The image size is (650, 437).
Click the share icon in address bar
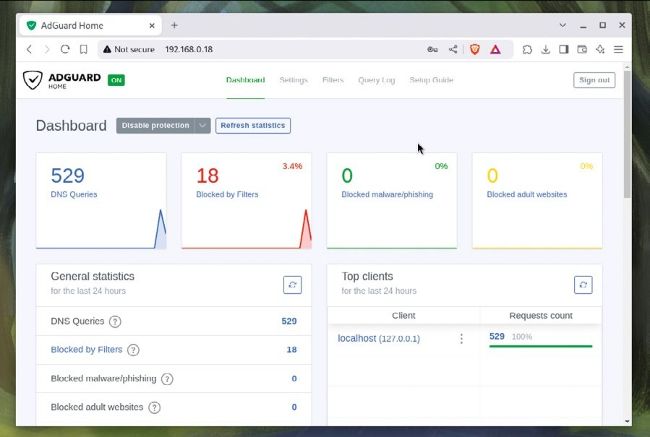pos(453,49)
